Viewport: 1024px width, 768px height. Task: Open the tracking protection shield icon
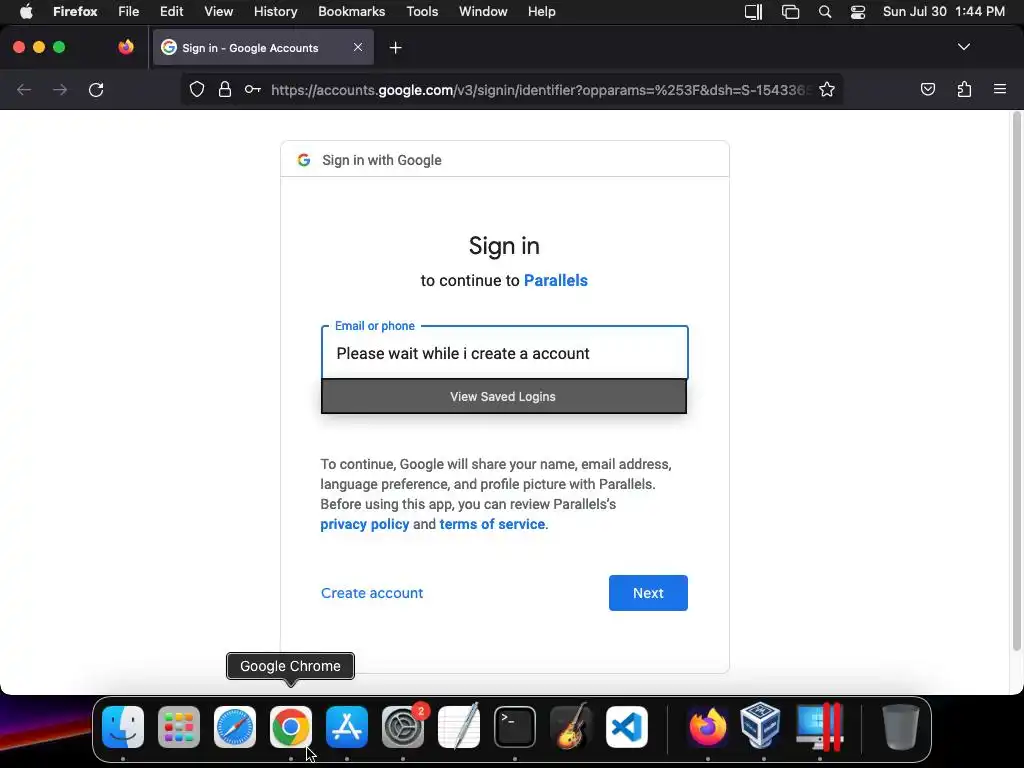coord(197,89)
